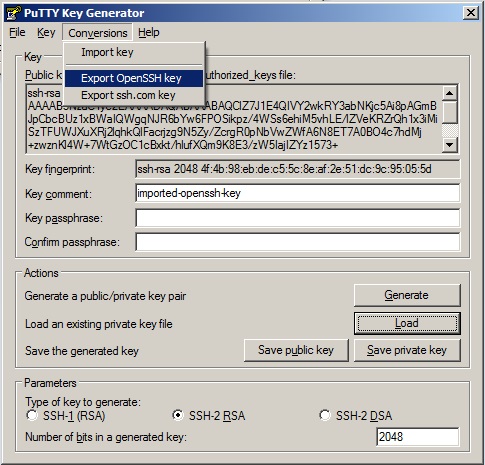Choose the SSH-2 DSA key type

pos(325,415)
